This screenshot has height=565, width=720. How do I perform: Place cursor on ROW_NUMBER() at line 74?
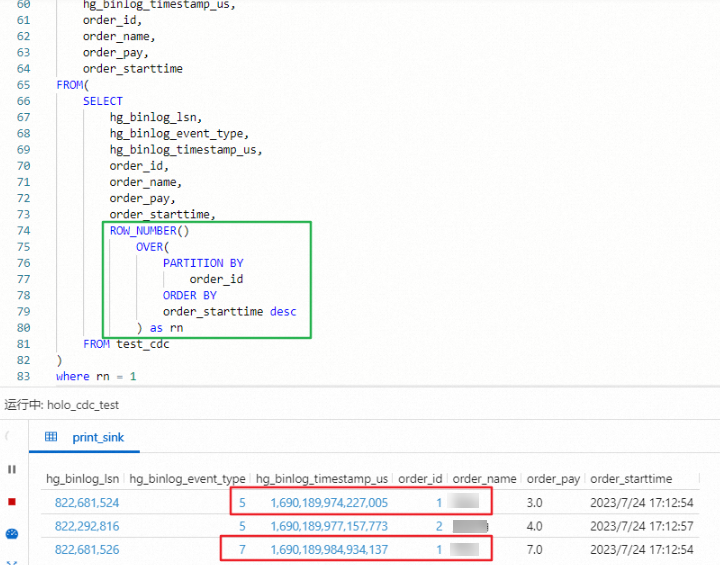pos(149,231)
